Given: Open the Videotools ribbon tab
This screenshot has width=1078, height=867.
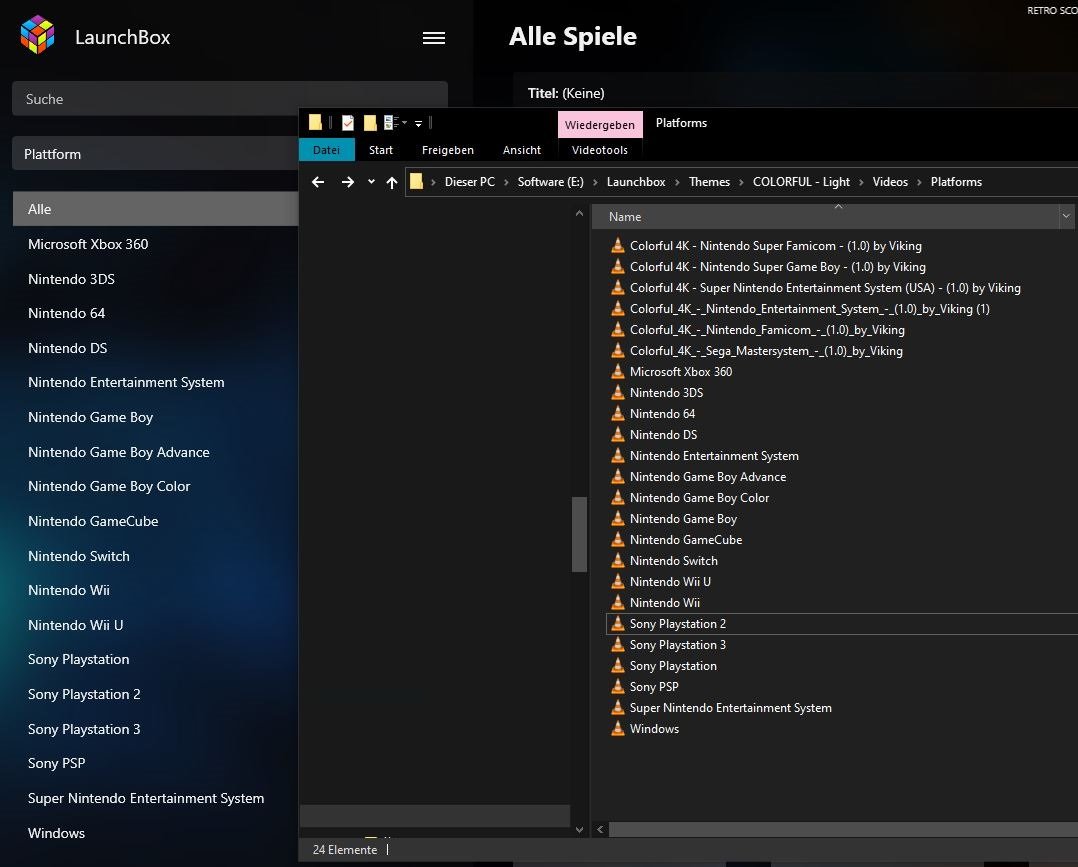Looking at the screenshot, I should pos(600,150).
